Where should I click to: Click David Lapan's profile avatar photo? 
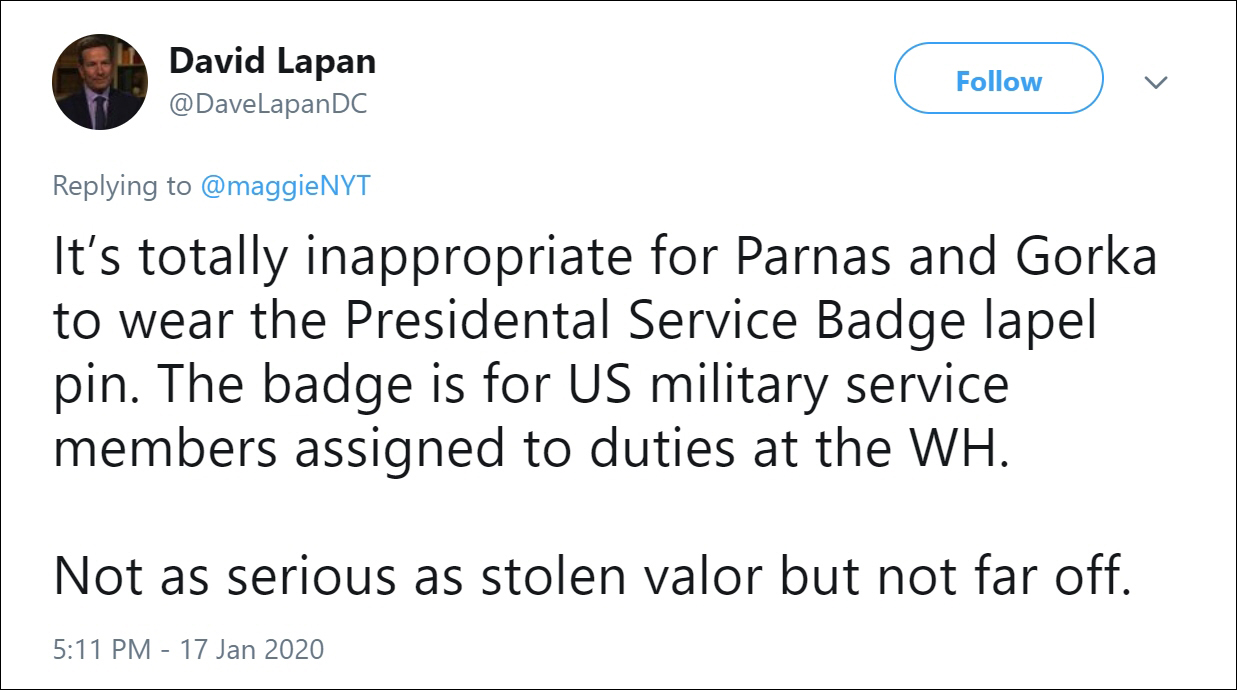[x=99, y=82]
